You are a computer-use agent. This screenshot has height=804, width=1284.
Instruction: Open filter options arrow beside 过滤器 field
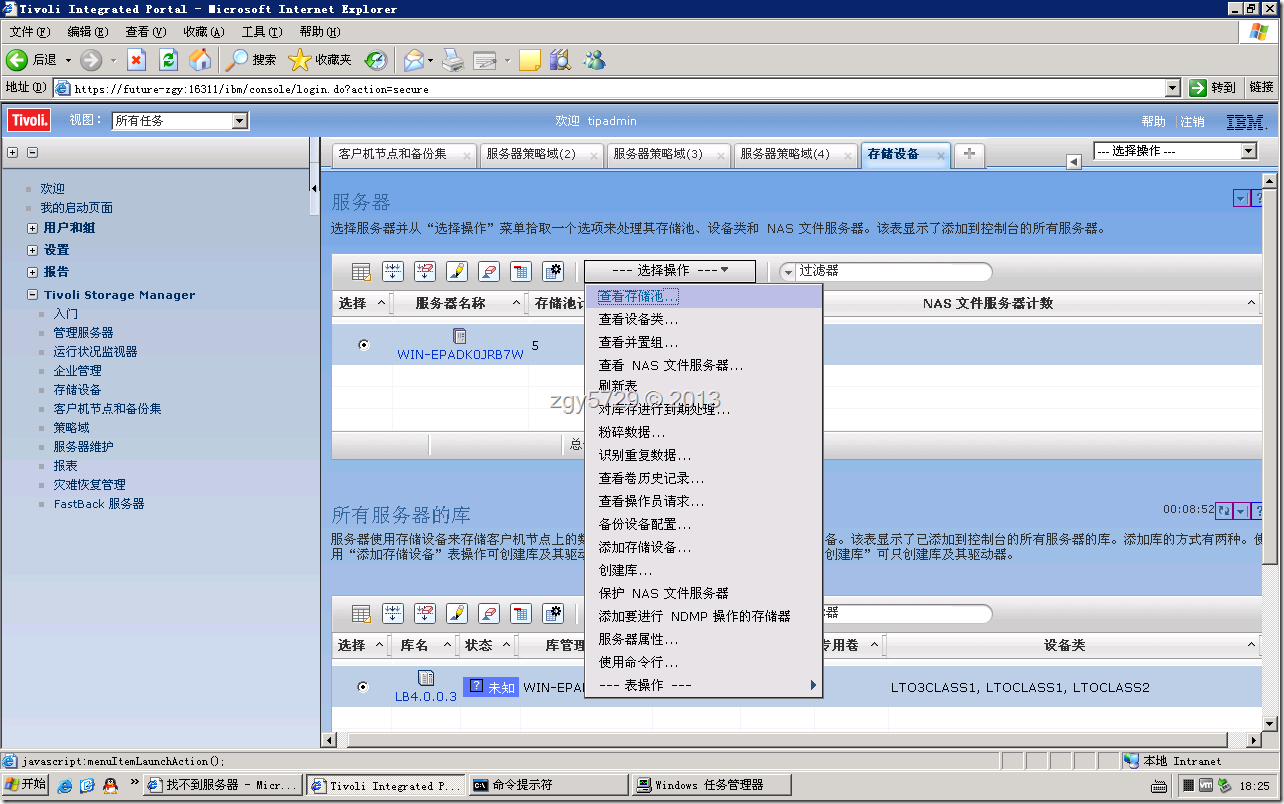(788, 272)
